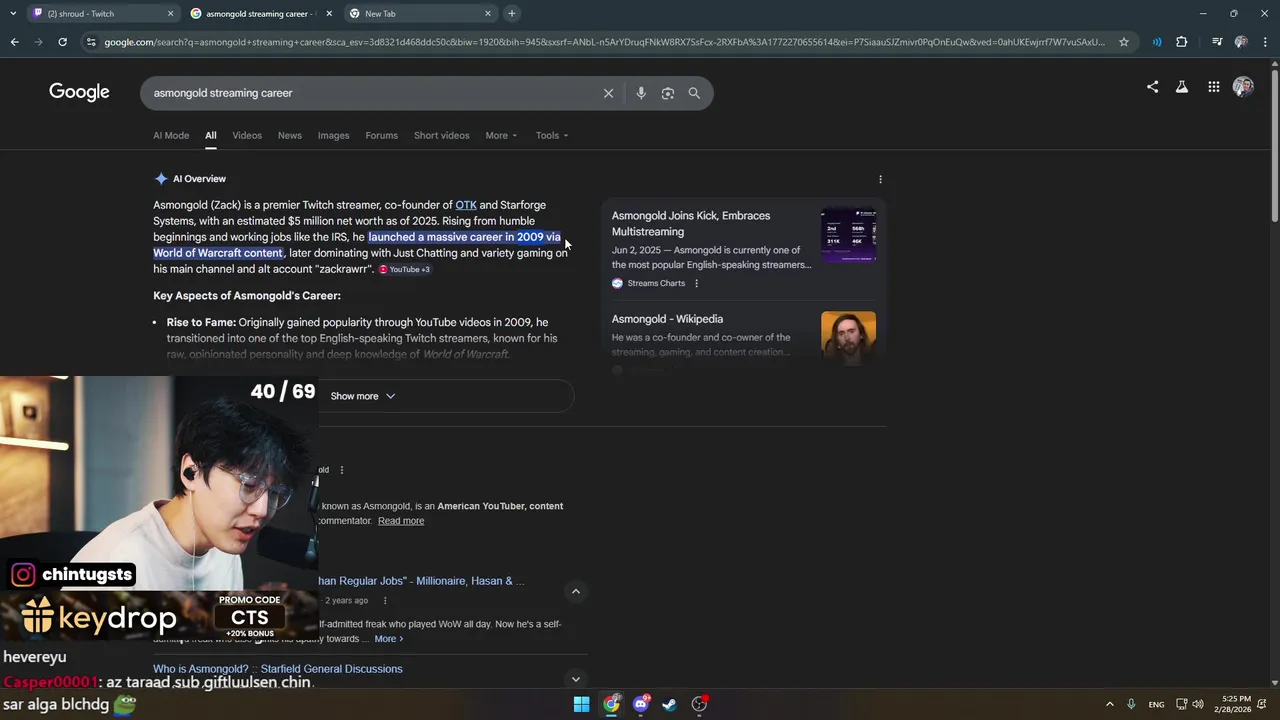
Task: Open the OTK link in AI Overview
Action: tap(466, 205)
